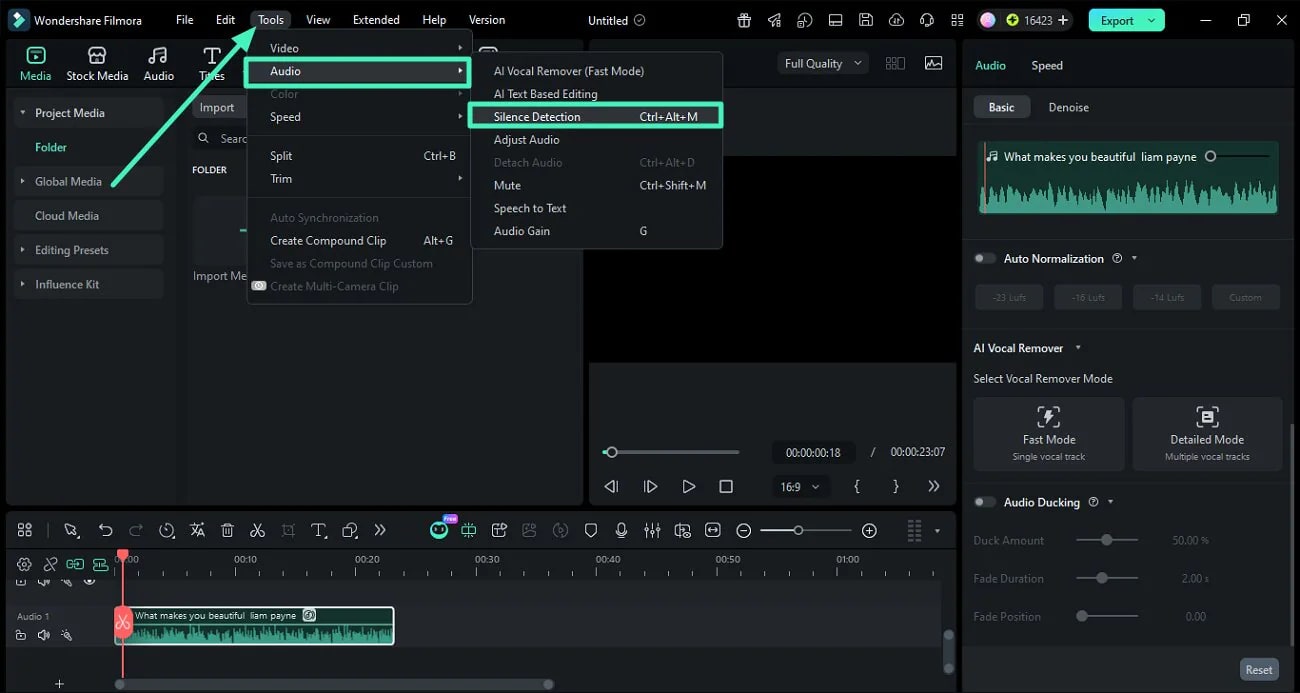Click the scissors split icon in the timeline toolbar

[x=257, y=530]
